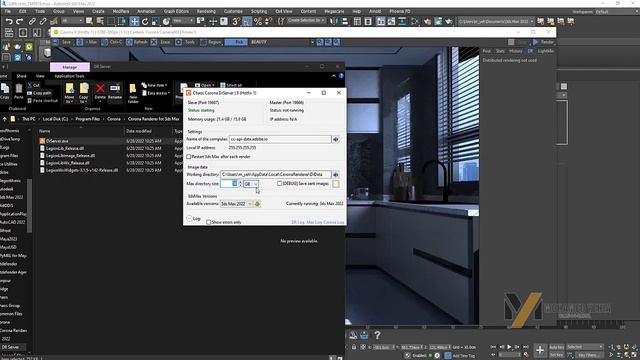Select the Select and Link chain icon
The width and height of the screenshot is (640, 360).
[32, 21]
